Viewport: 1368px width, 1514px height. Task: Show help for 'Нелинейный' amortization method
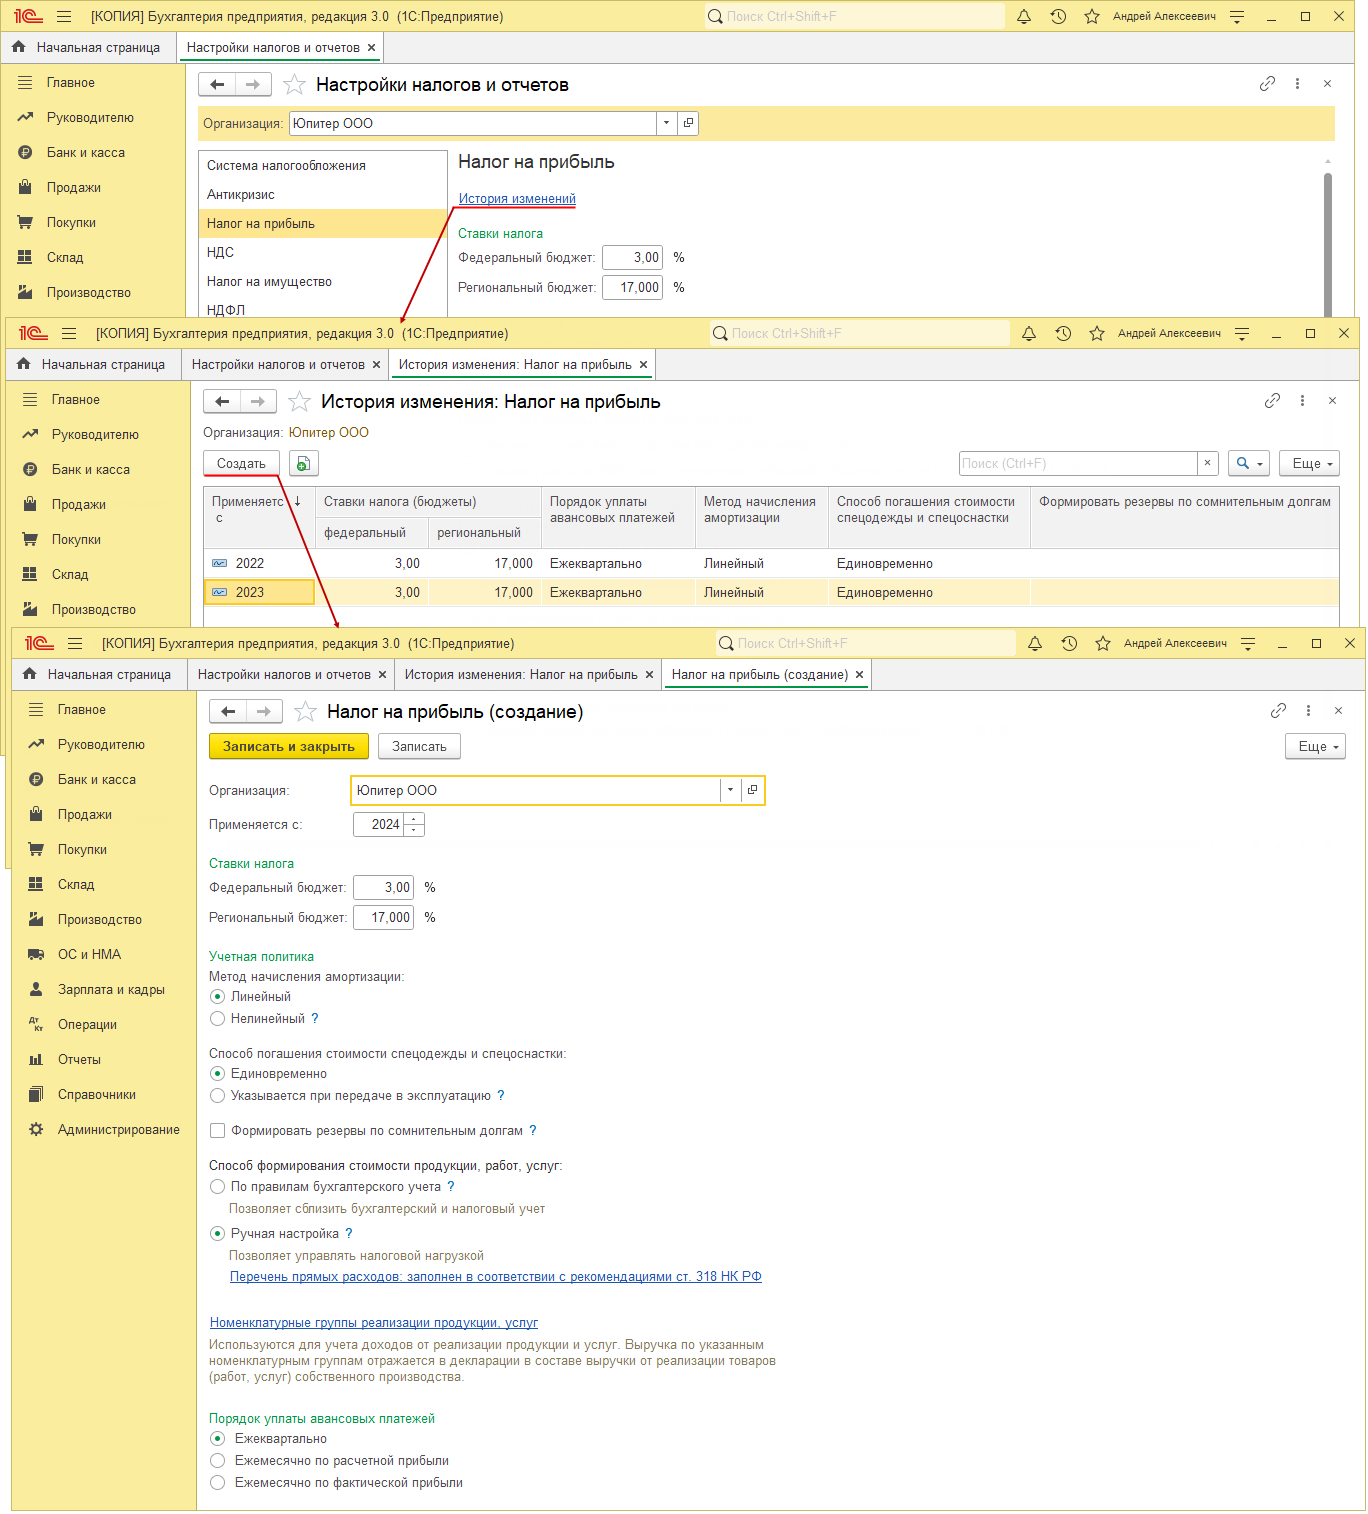[x=315, y=1019]
